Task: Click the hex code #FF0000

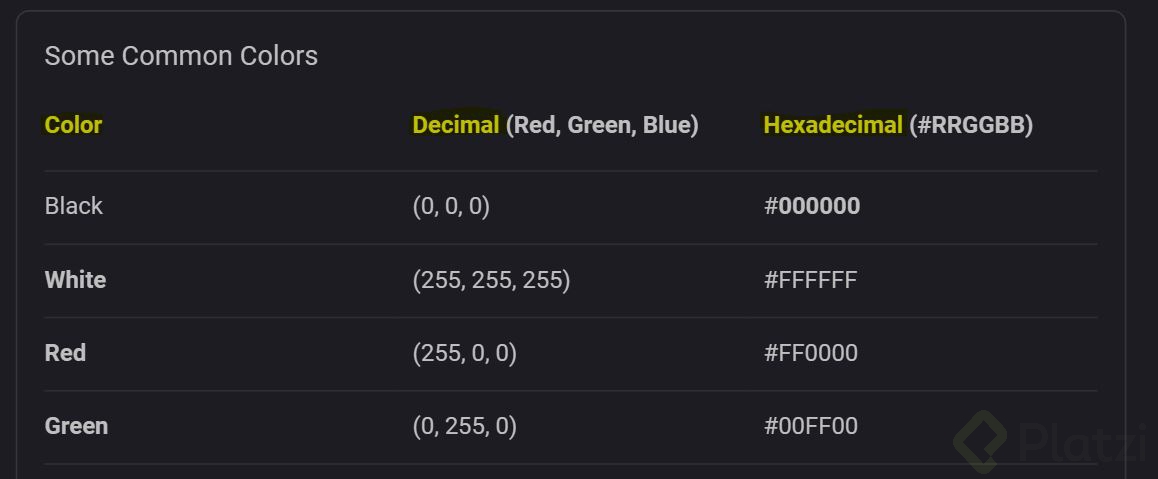Action: click(x=811, y=353)
